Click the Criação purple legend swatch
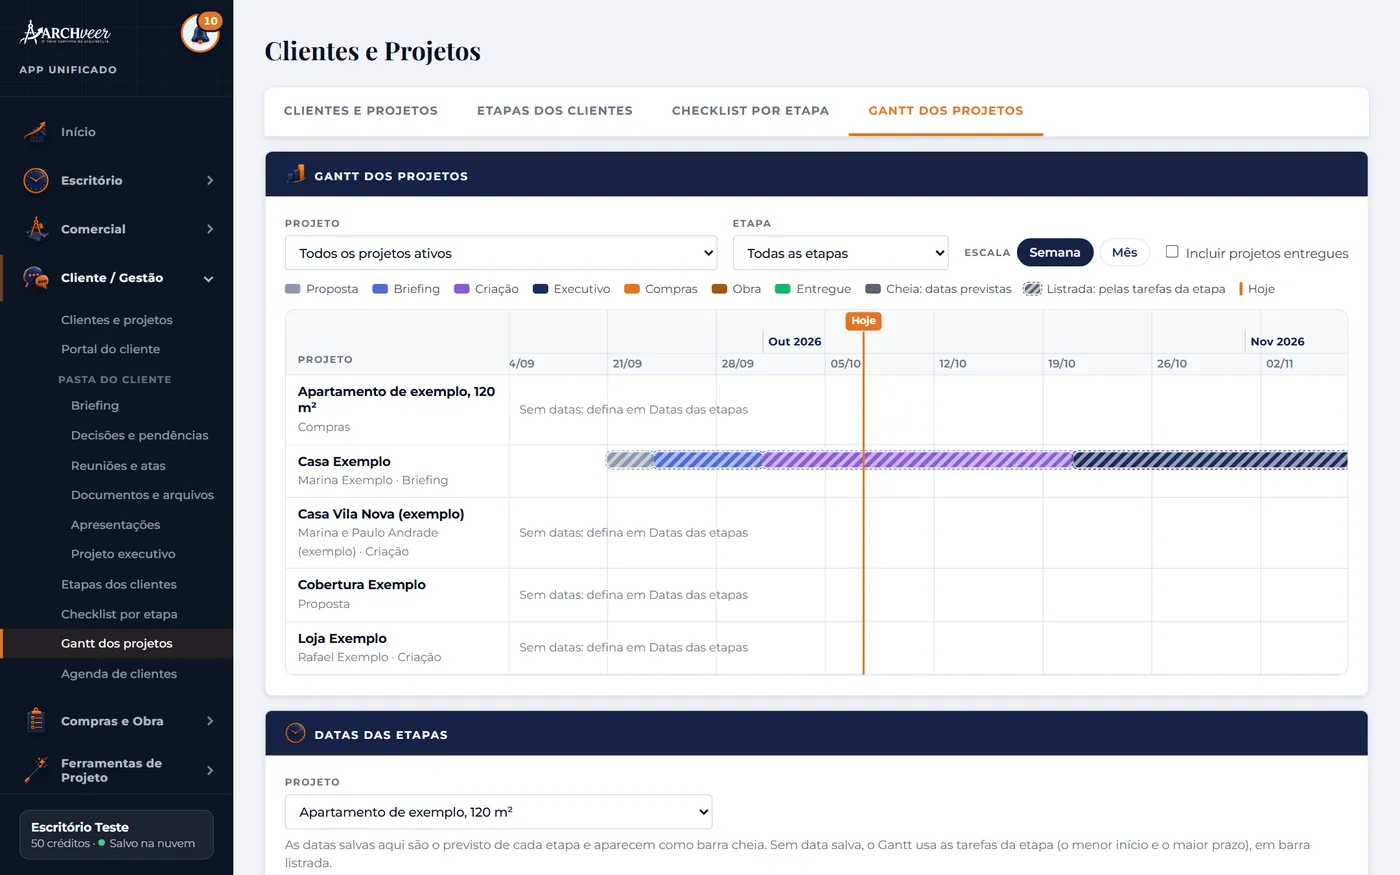This screenshot has width=1400, height=875. (x=462, y=289)
